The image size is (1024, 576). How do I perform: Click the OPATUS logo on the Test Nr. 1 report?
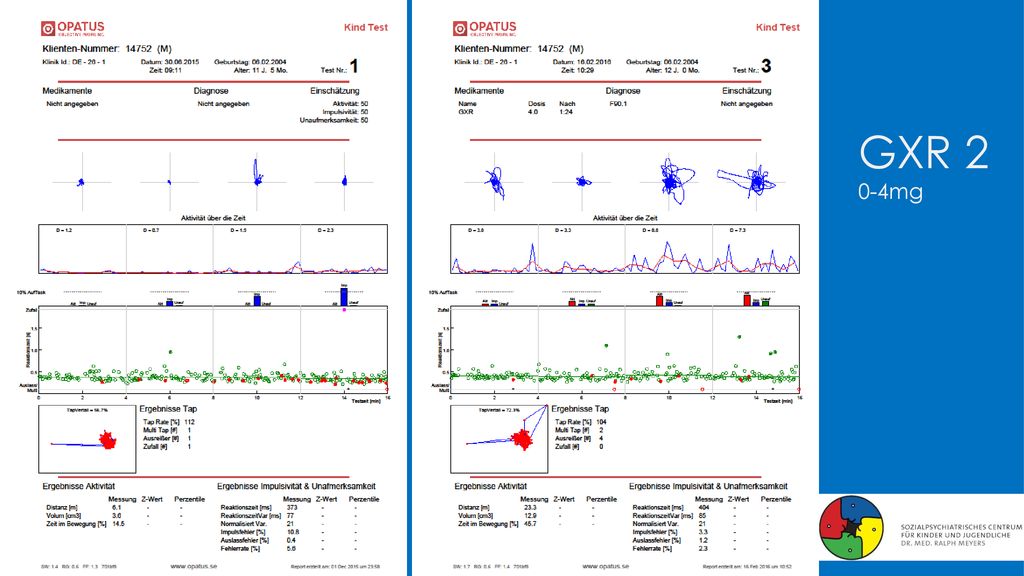(x=72, y=28)
